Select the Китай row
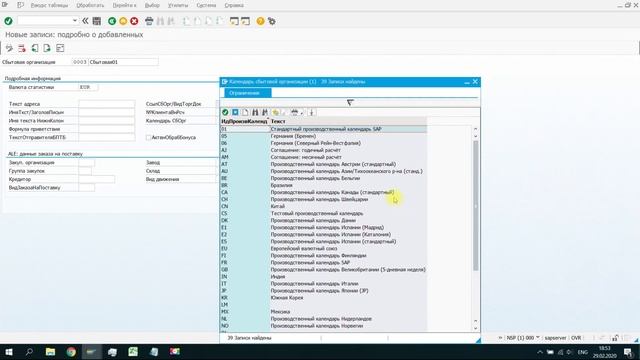The height and width of the screenshot is (360, 640). pyautogui.click(x=324, y=207)
